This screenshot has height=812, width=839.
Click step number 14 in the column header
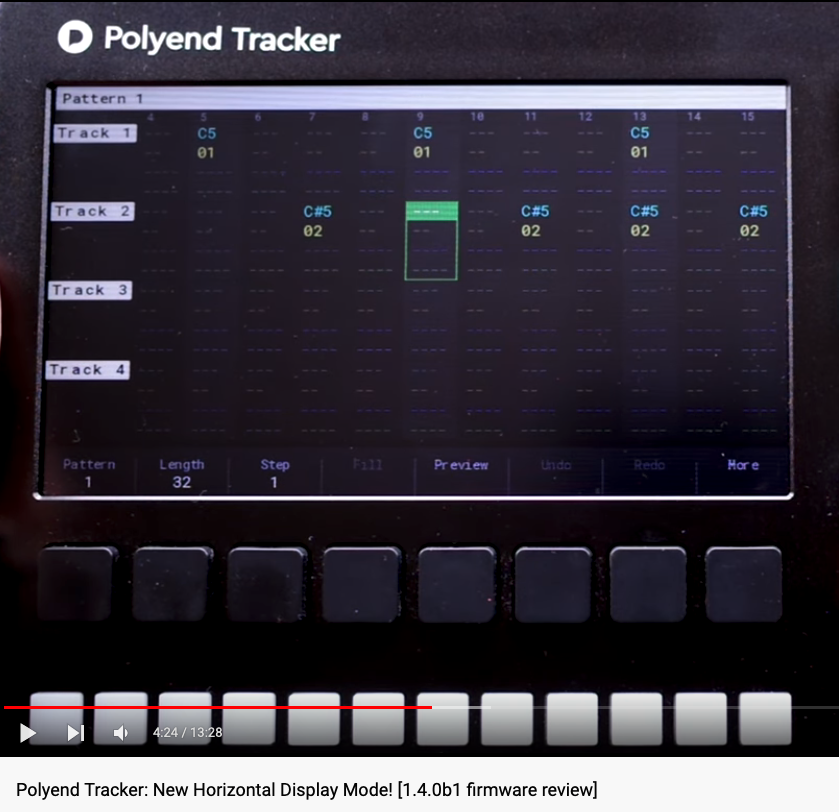point(694,117)
